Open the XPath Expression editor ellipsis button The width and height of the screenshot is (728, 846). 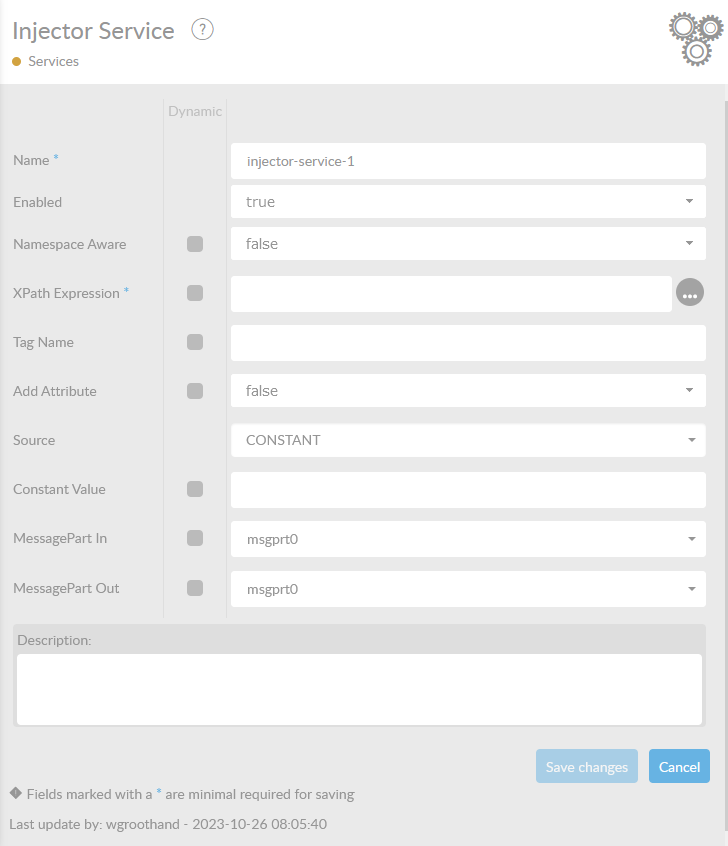[x=690, y=293]
